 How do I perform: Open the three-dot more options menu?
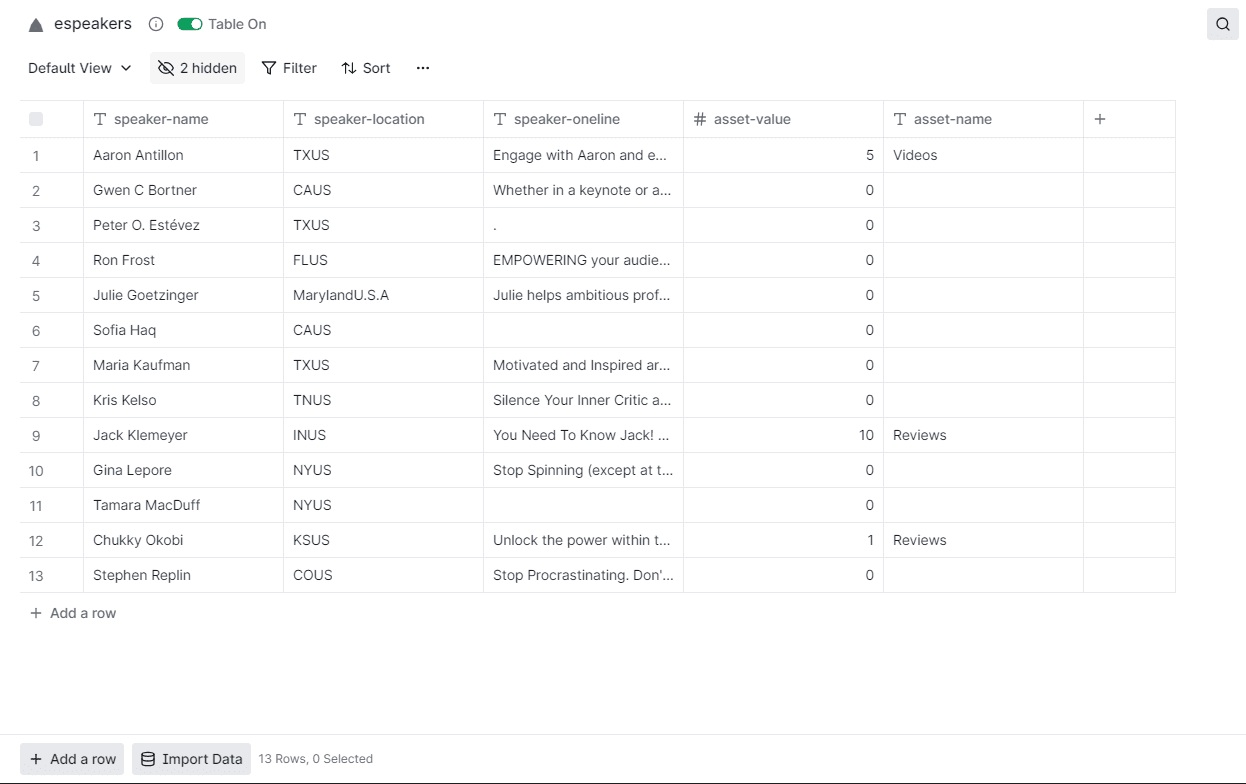click(x=423, y=68)
